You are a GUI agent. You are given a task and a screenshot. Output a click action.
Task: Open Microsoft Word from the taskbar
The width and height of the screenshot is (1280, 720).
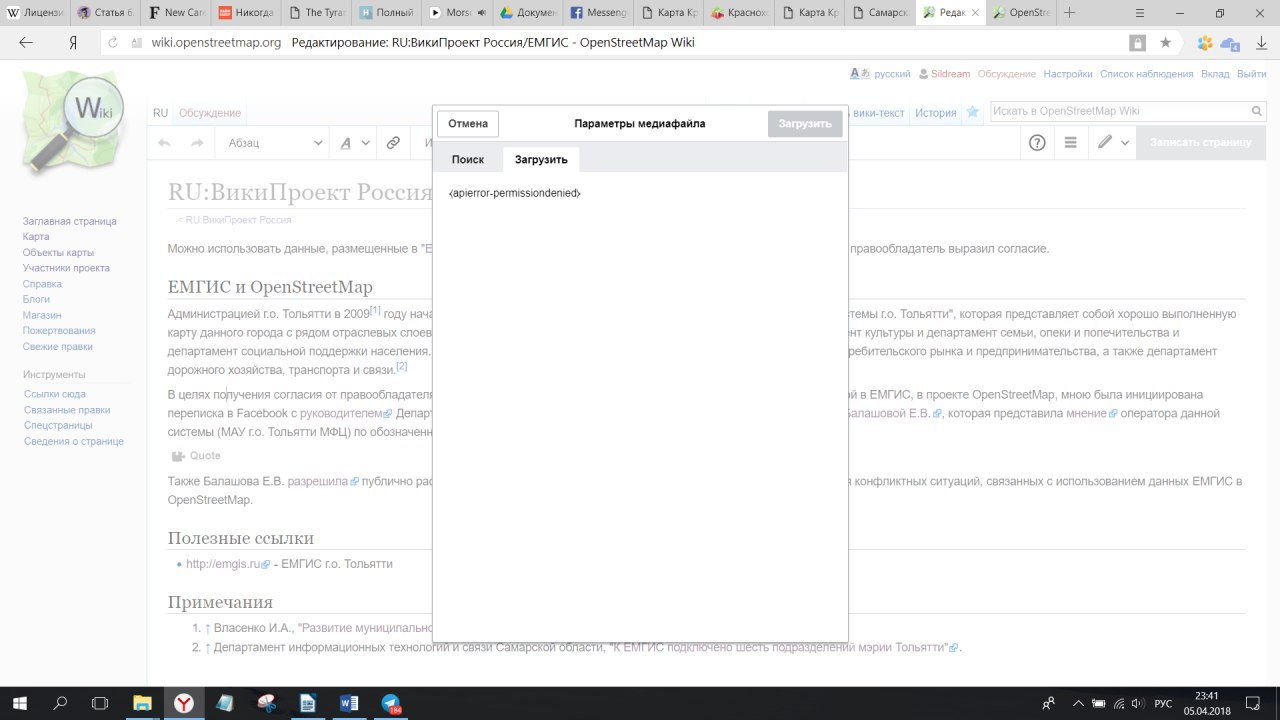tap(349, 703)
